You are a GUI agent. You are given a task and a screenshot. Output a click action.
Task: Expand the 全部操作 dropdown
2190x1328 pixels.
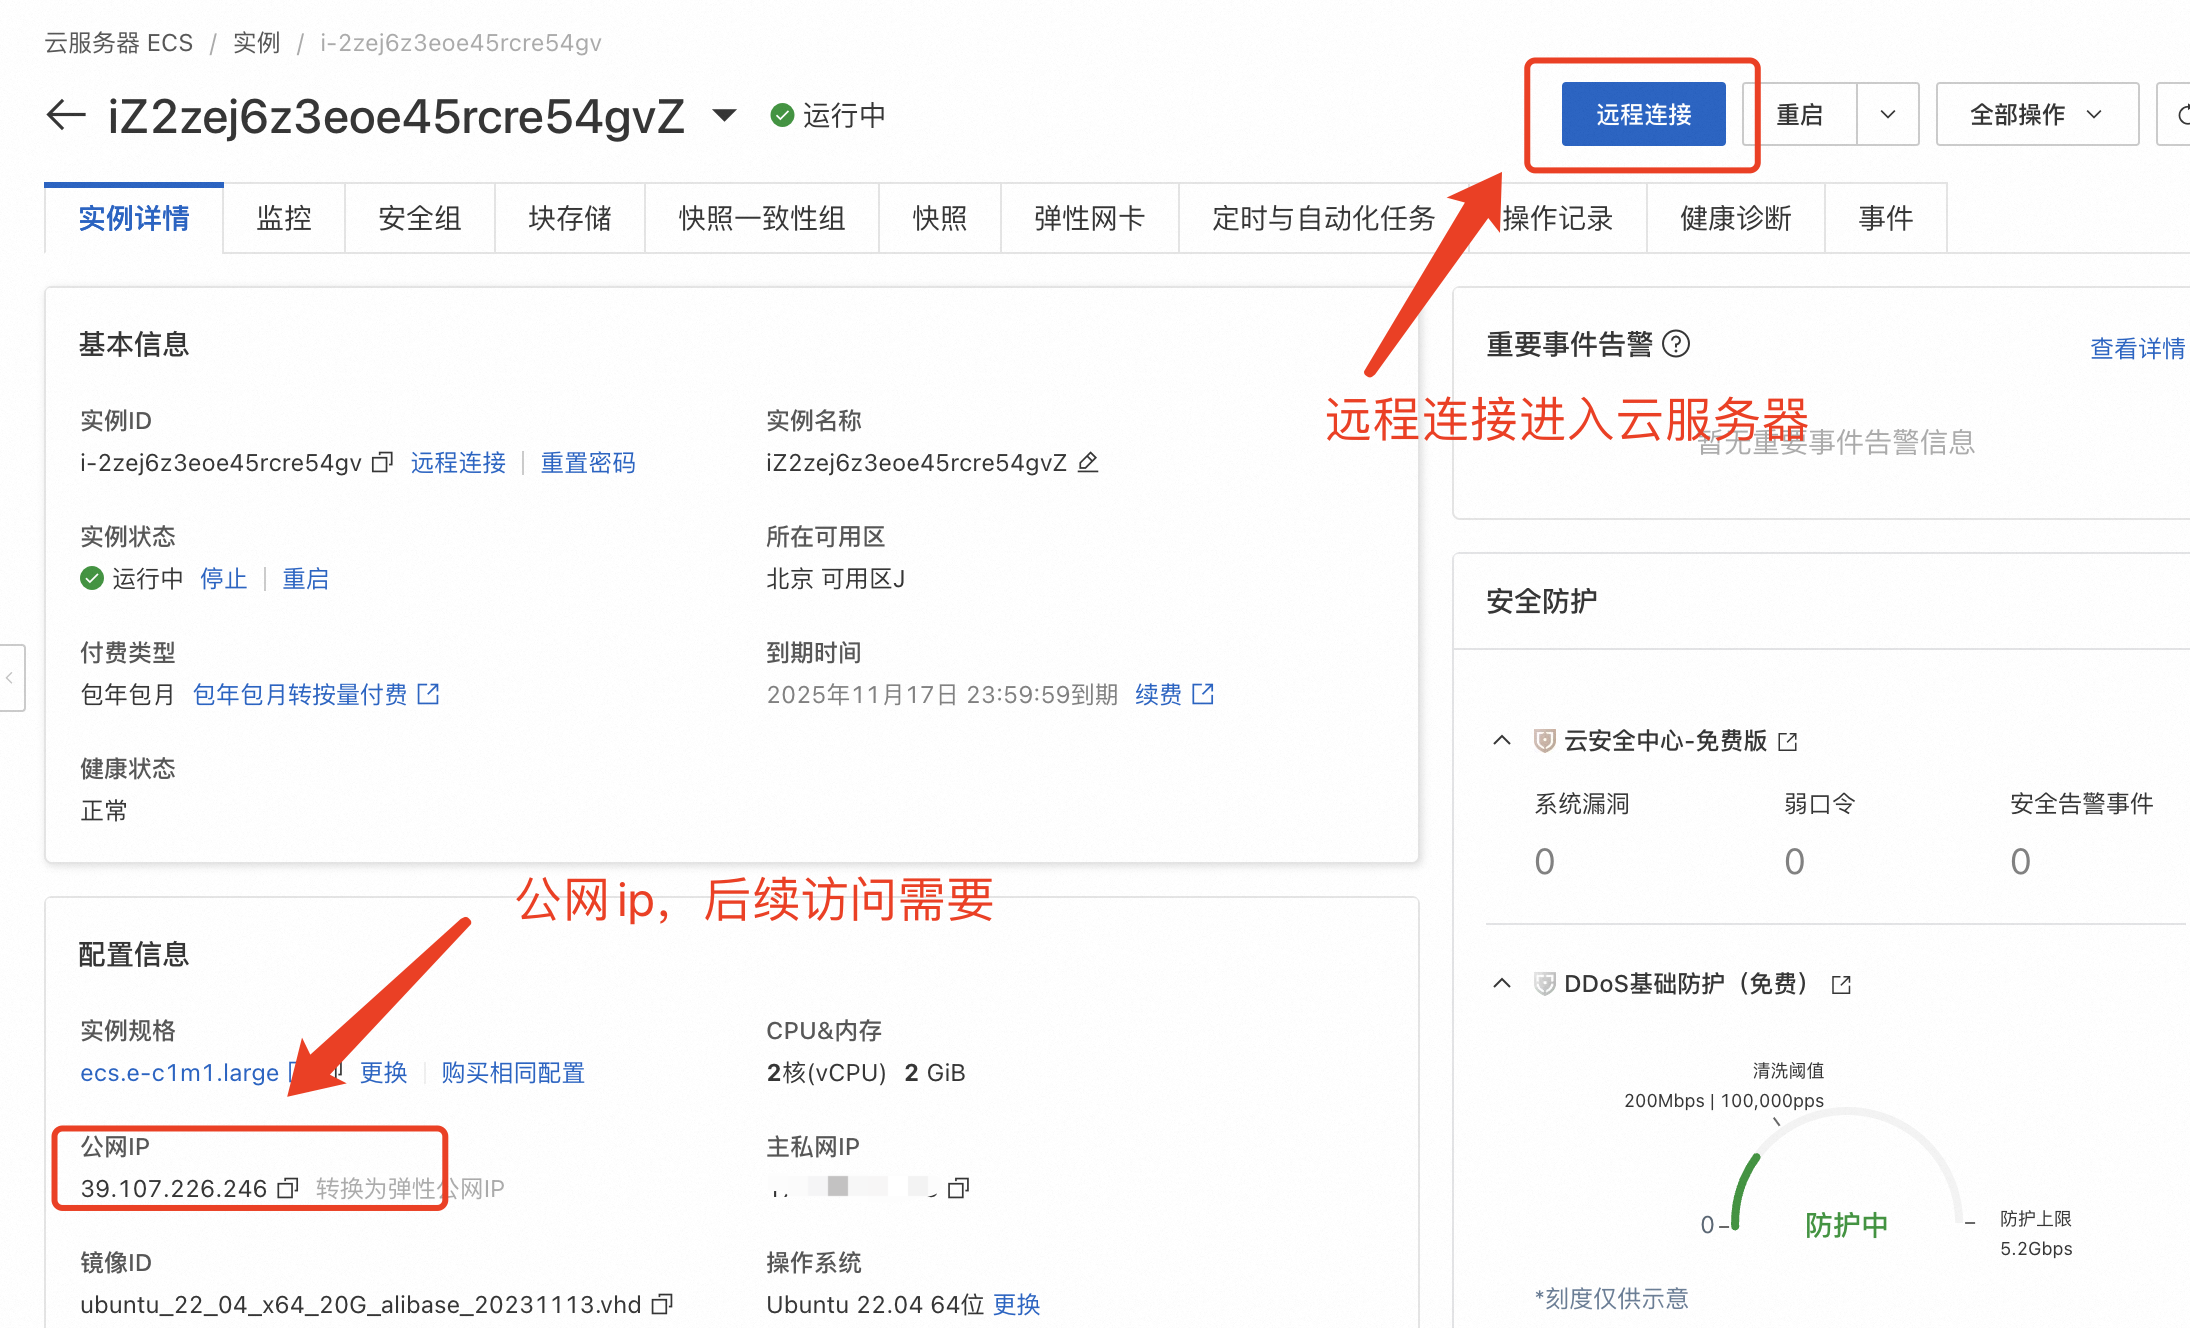pos(2036,115)
